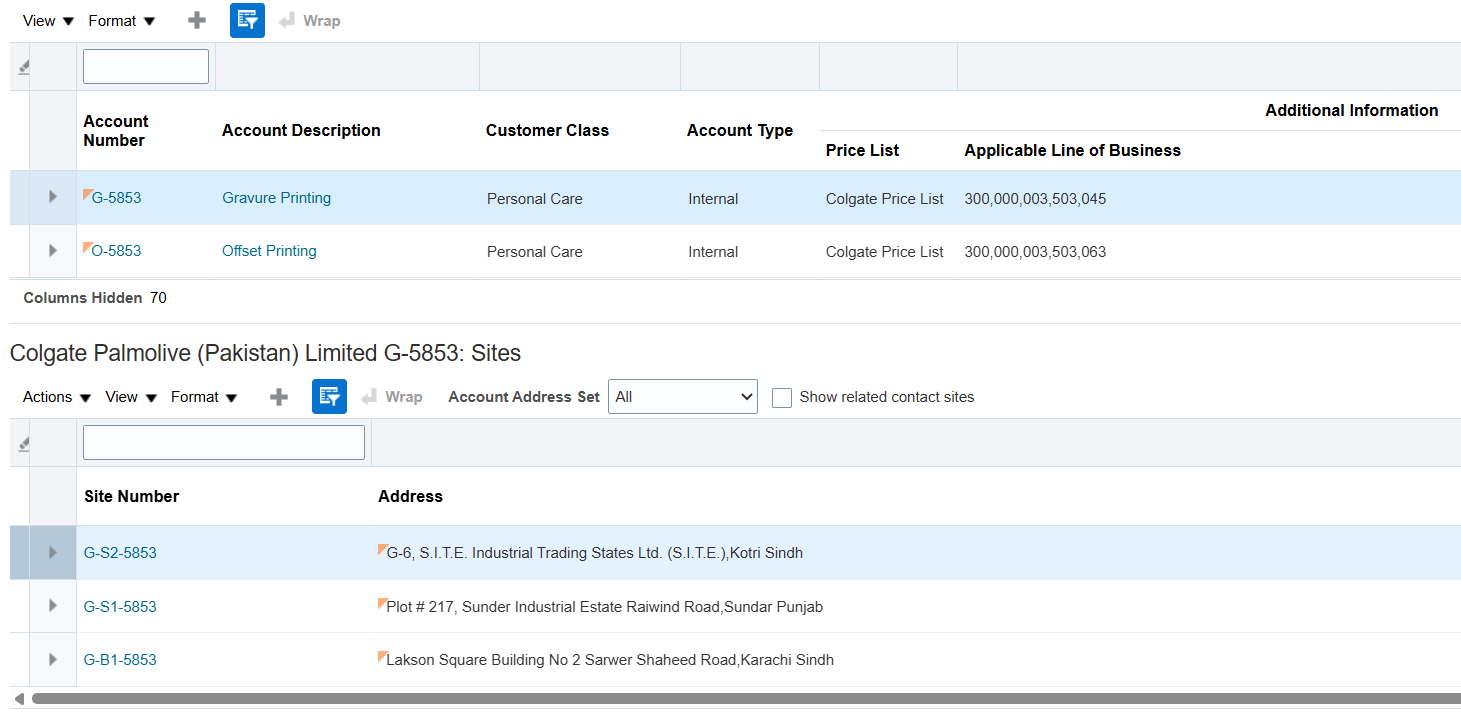Open the View menu in accounts toolbar
The width and height of the screenshot is (1461, 717).
tap(48, 20)
